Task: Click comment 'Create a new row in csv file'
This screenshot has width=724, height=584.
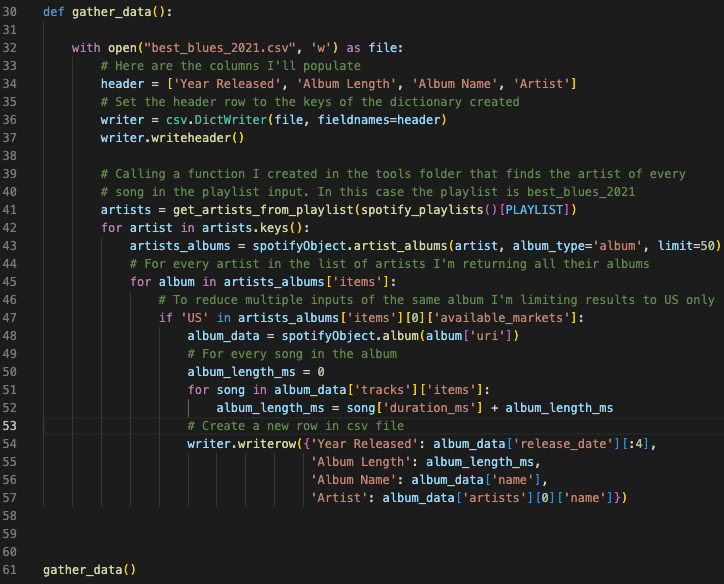Action: click(x=296, y=426)
